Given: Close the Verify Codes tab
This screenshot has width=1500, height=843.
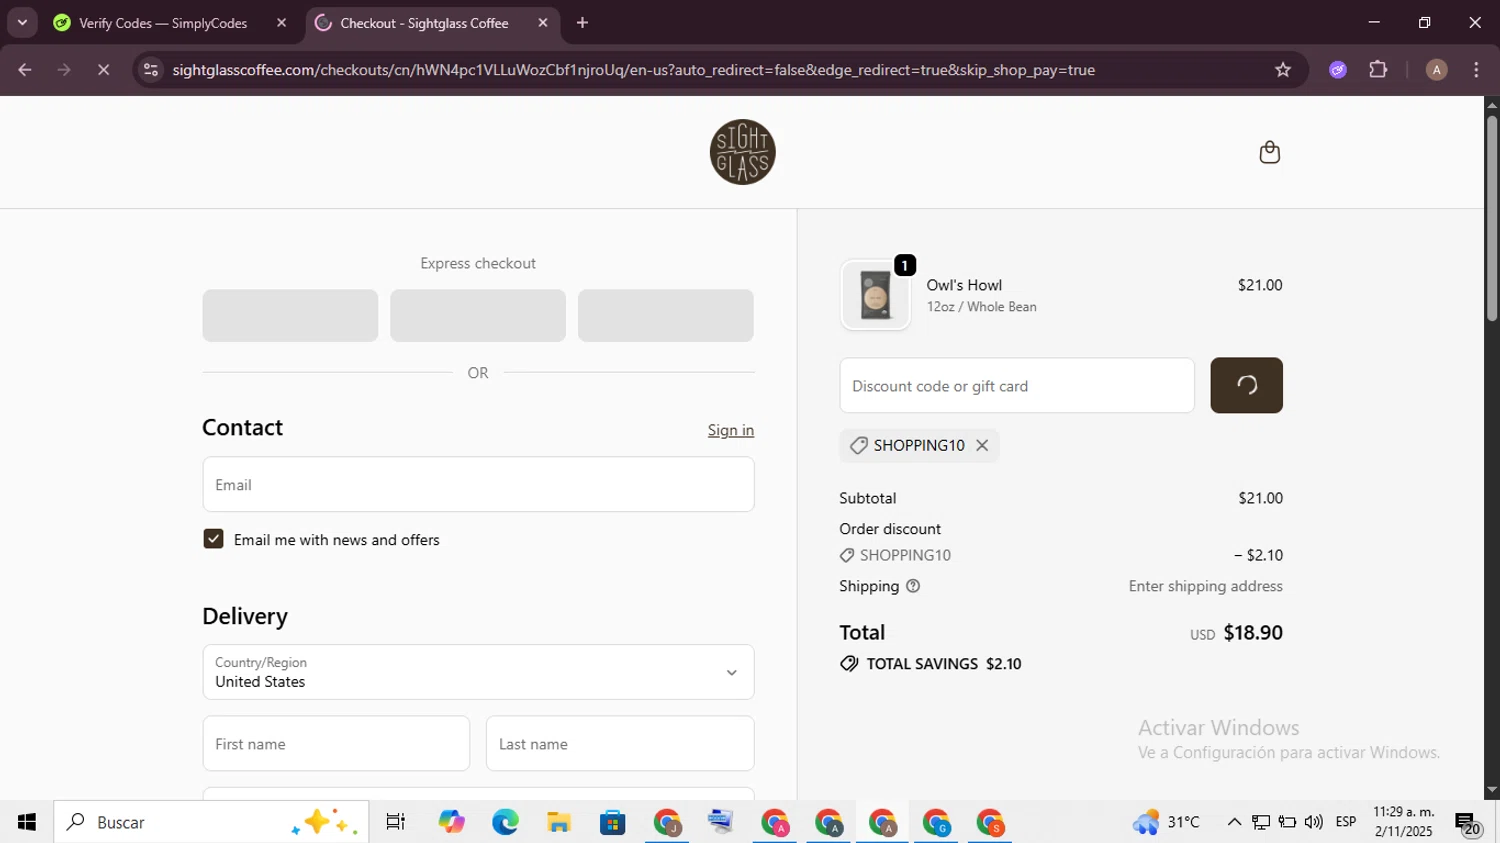Looking at the screenshot, I should click(281, 23).
